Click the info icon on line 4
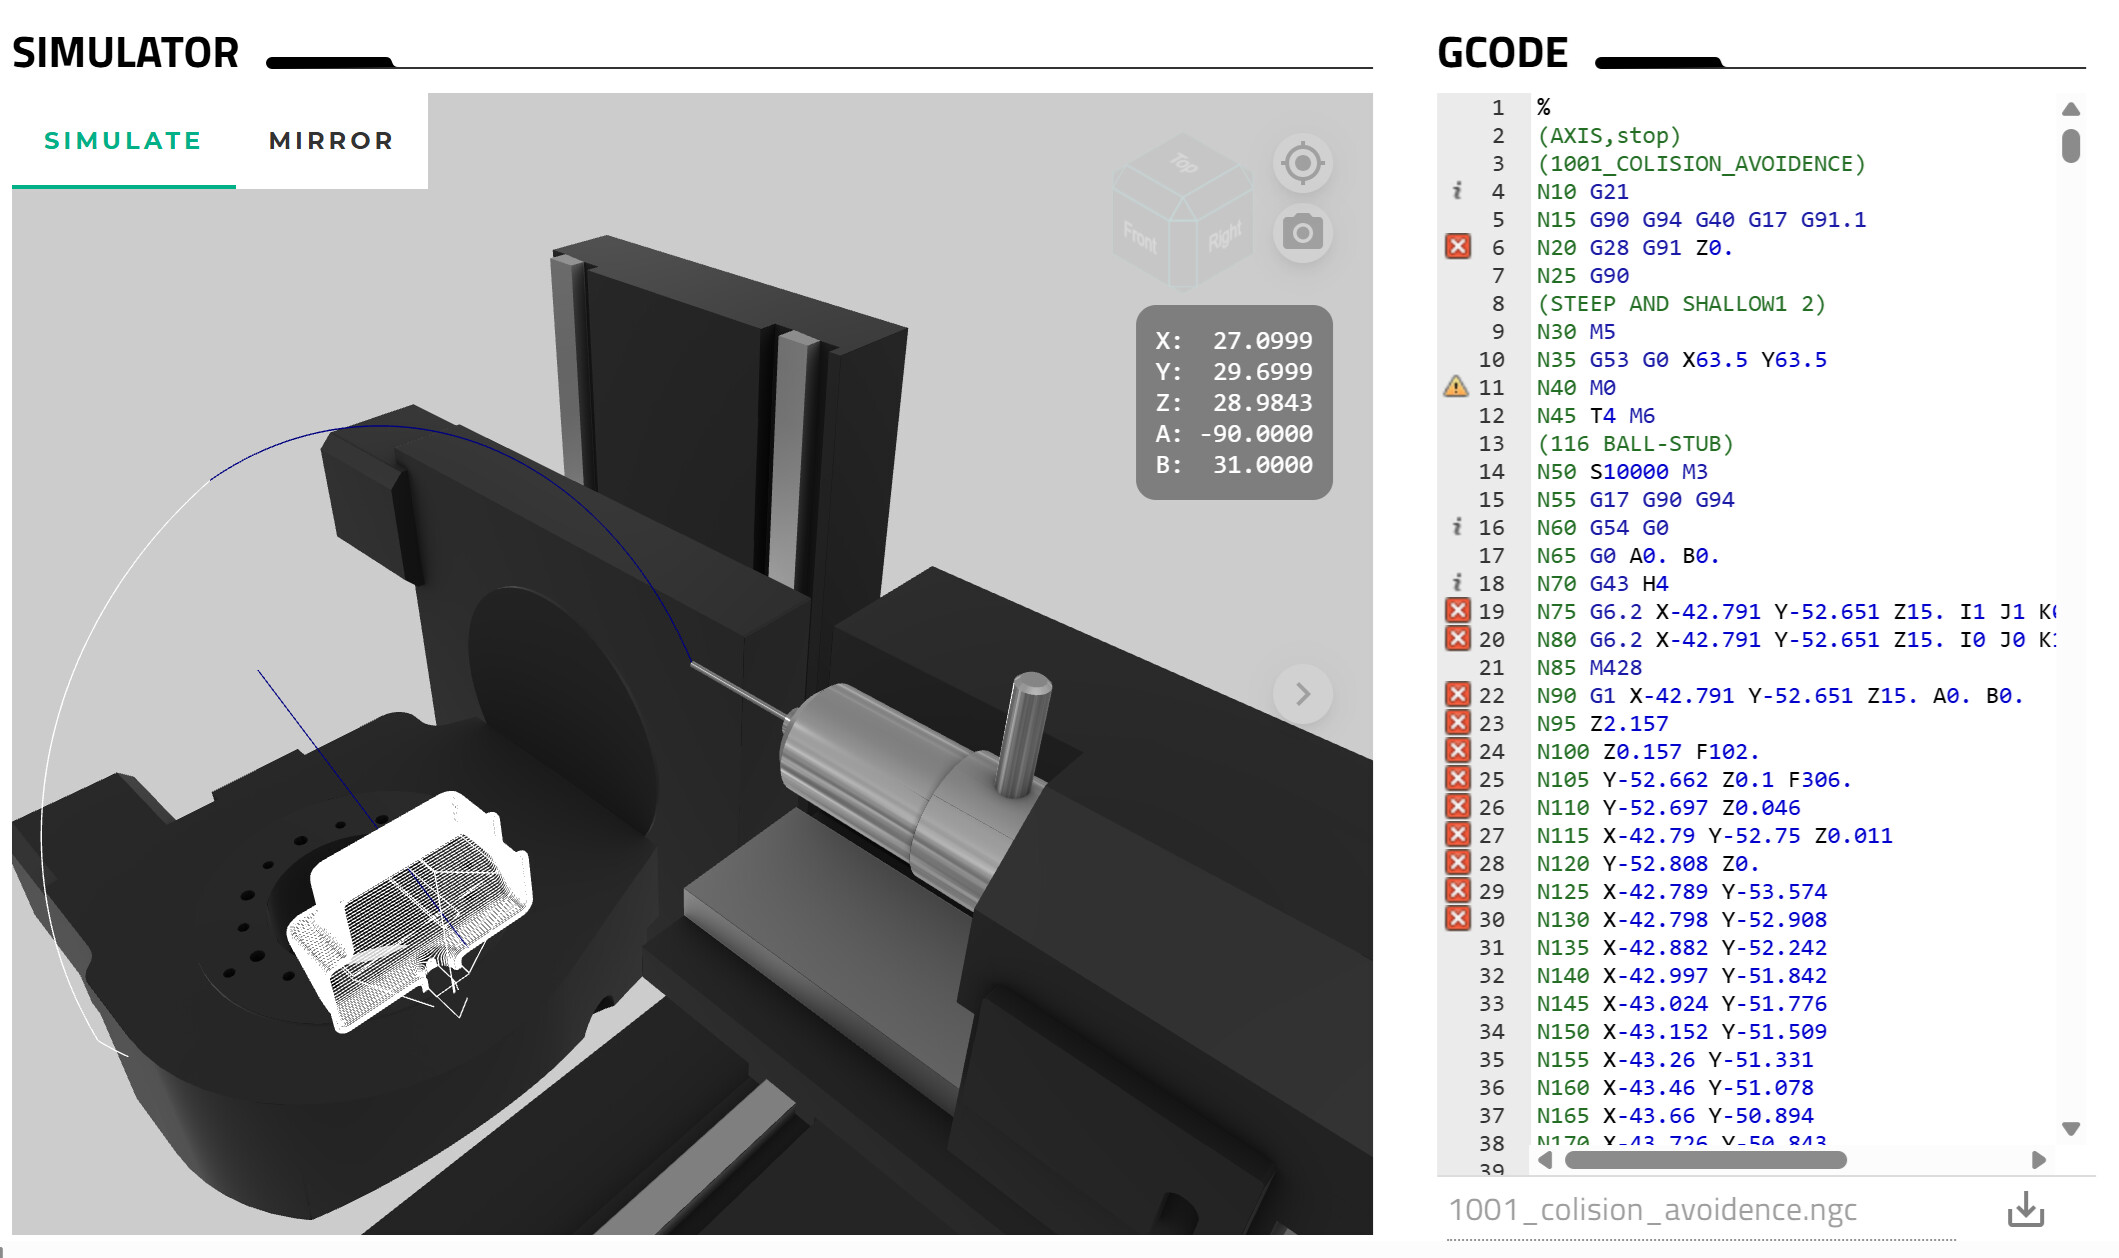Screen dimensions: 2119x1258 tap(1457, 191)
